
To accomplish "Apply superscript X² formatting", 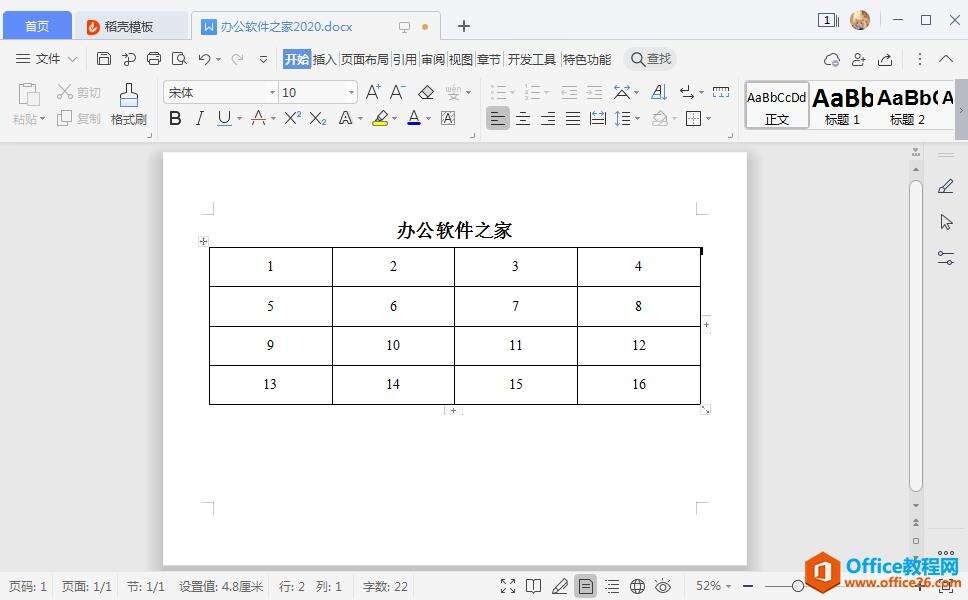I will pos(293,118).
